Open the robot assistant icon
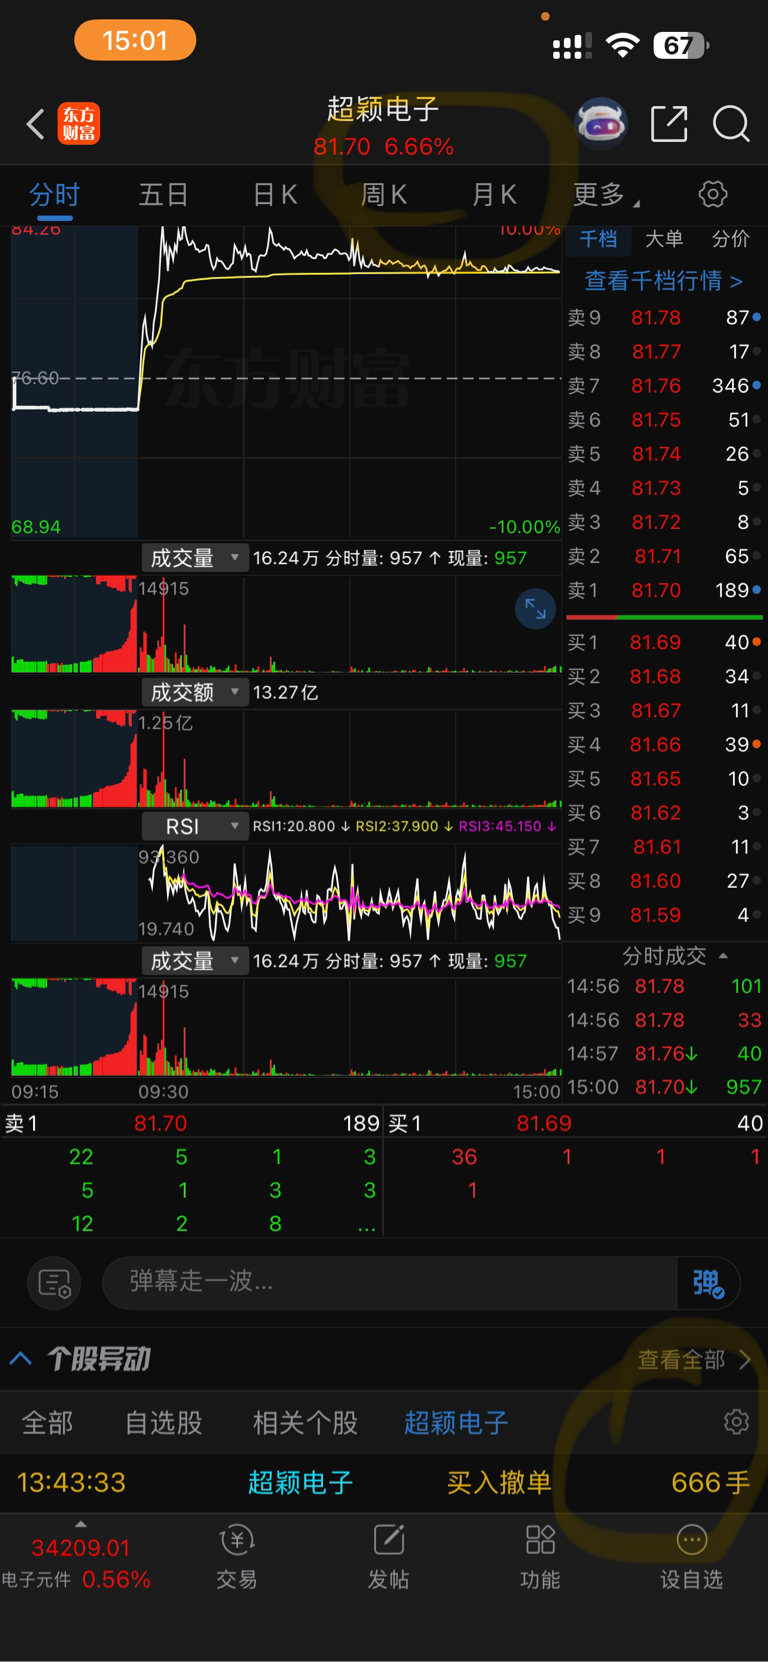 (601, 123)
